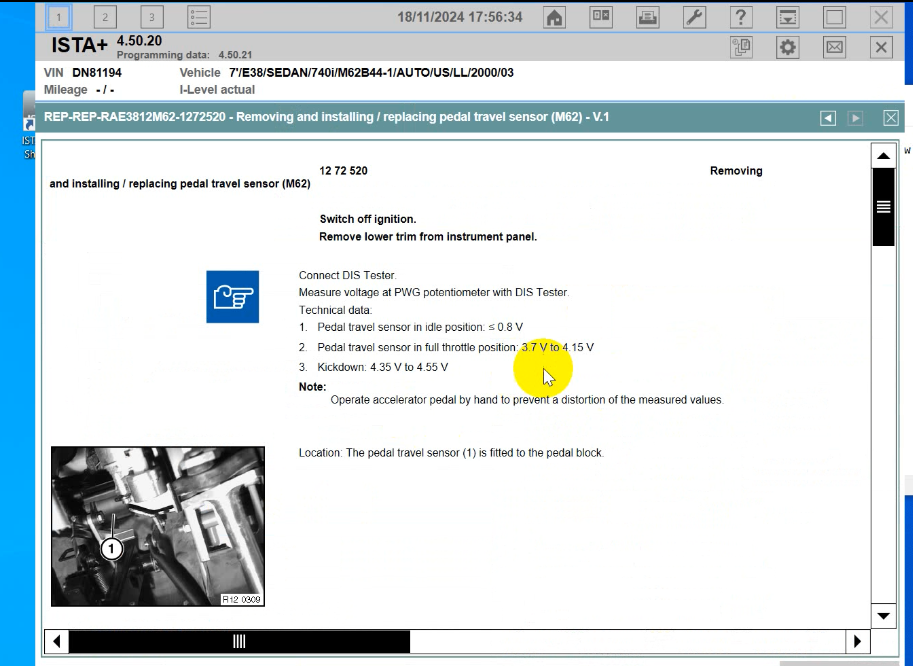913x666 pixels.
Task: Click the blue pointing-hand note icon
Action: click(232, 296)
